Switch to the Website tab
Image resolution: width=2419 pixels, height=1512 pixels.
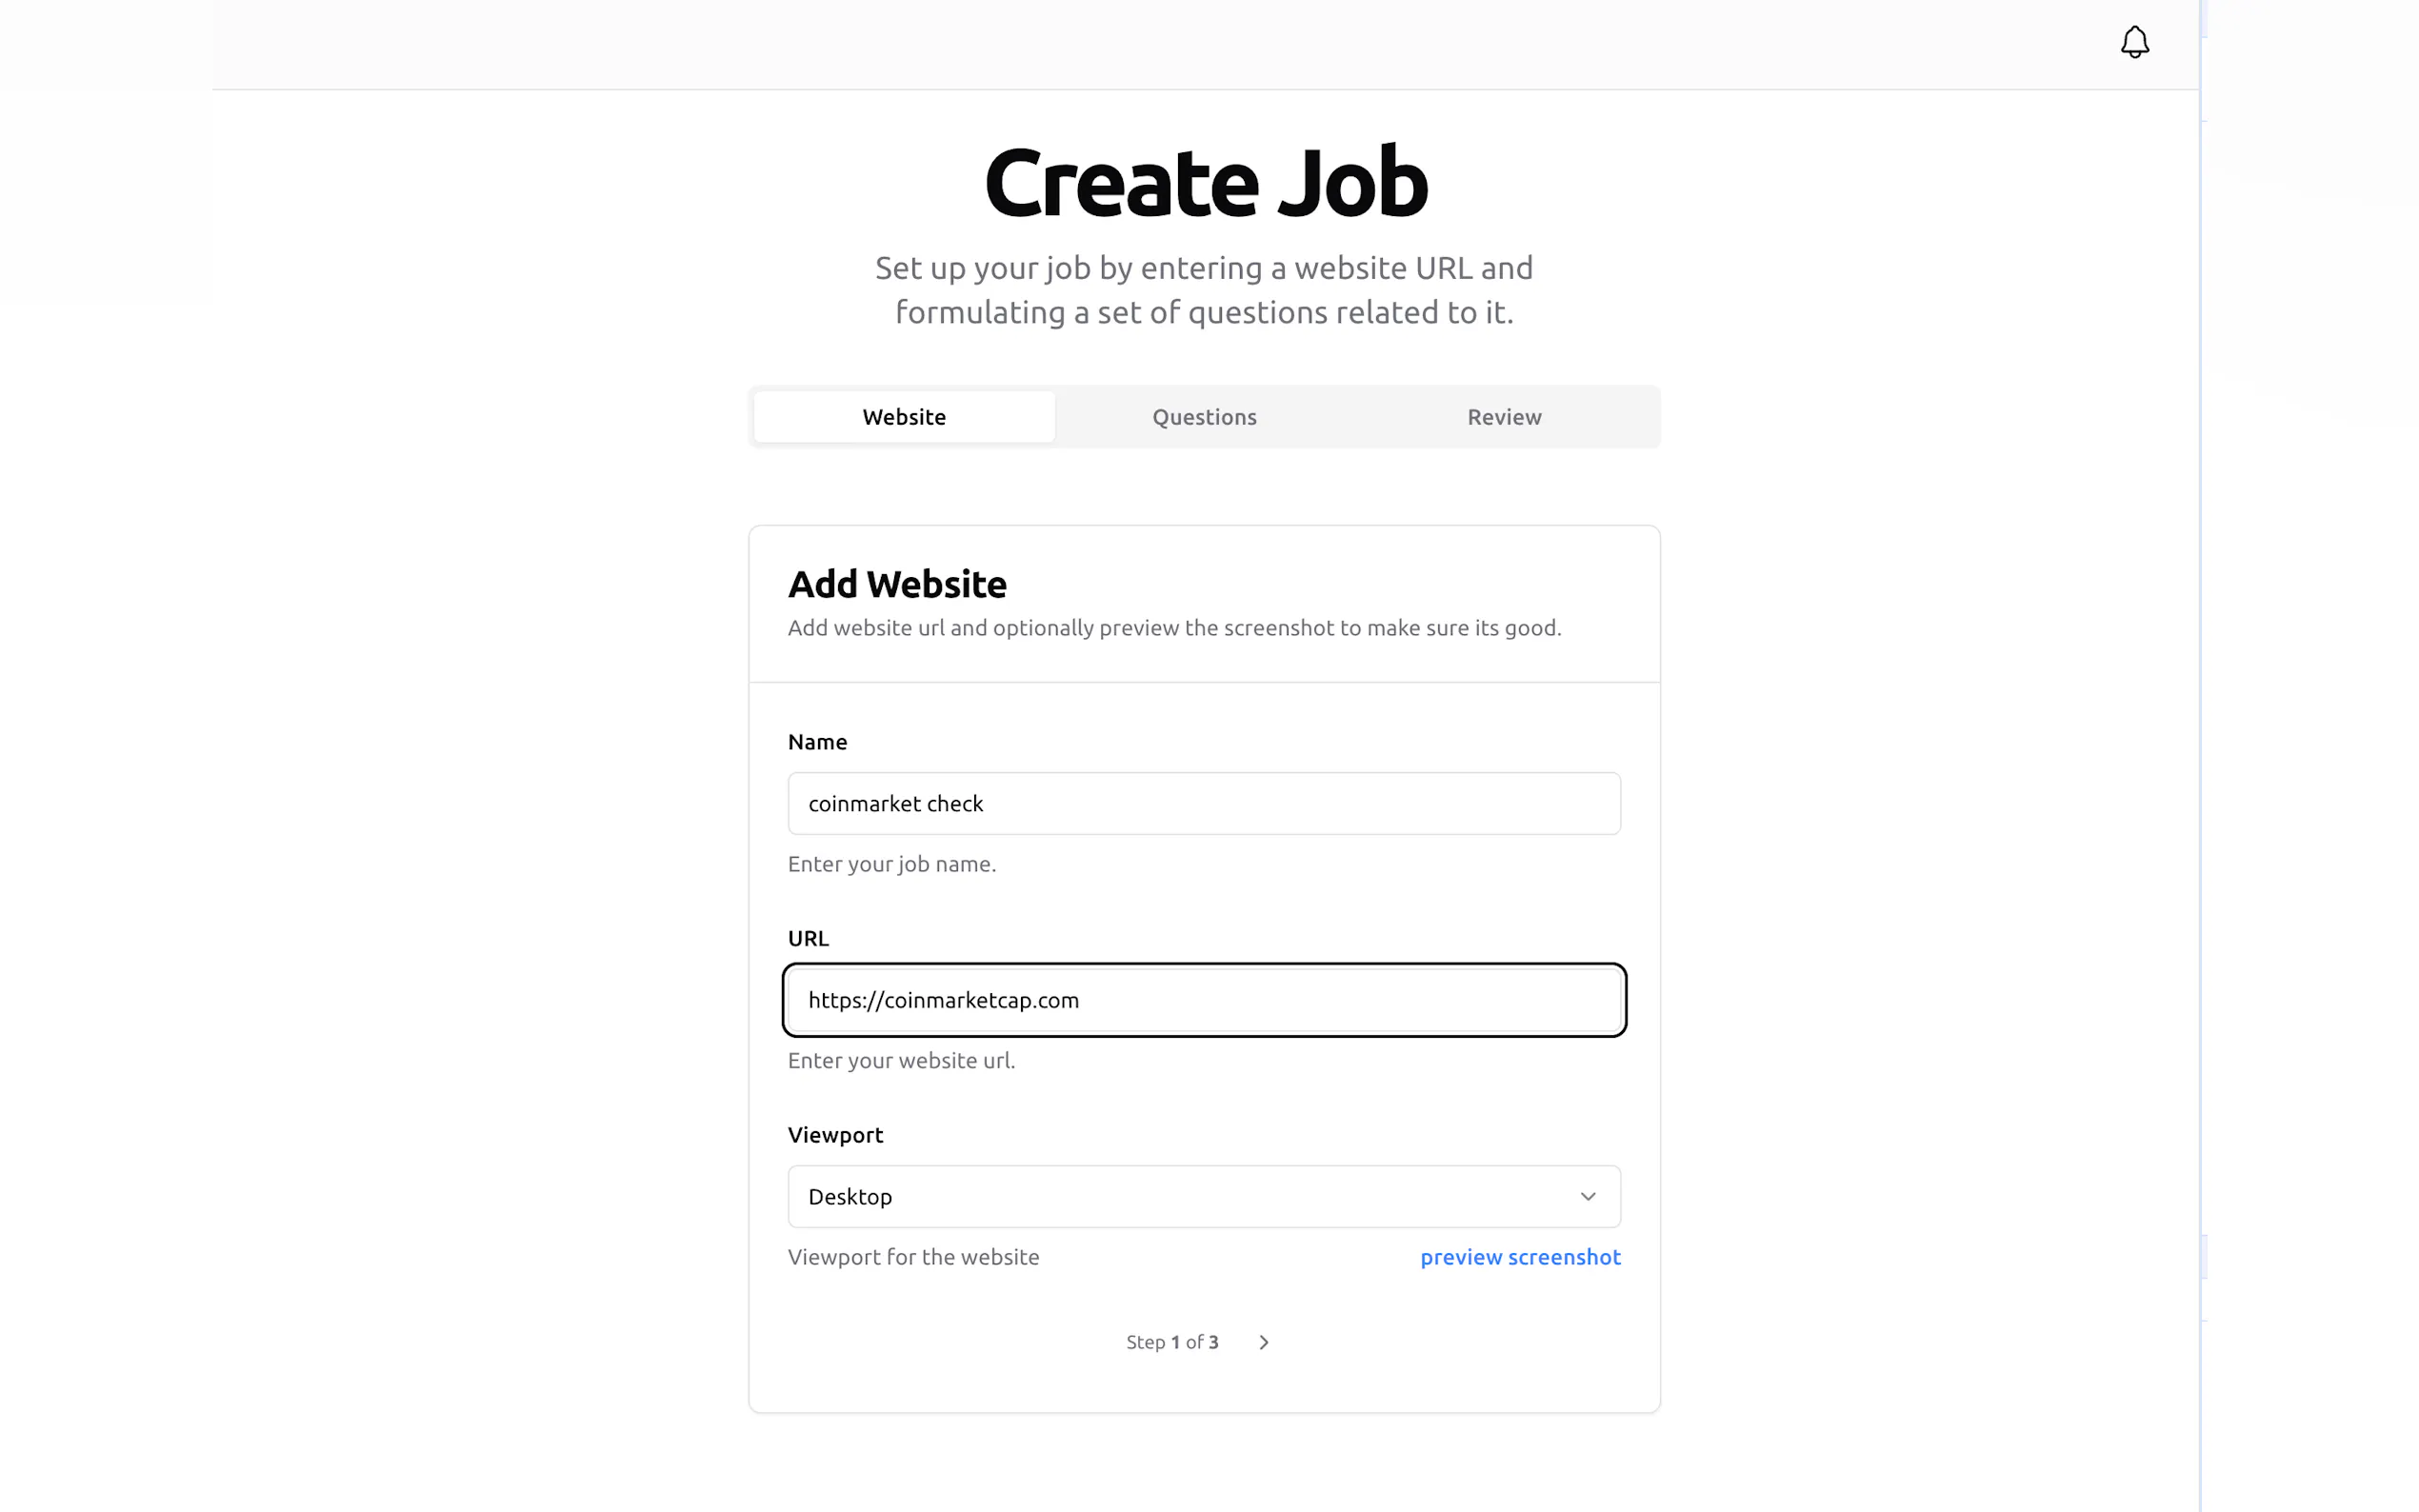(x=904, y=417)
